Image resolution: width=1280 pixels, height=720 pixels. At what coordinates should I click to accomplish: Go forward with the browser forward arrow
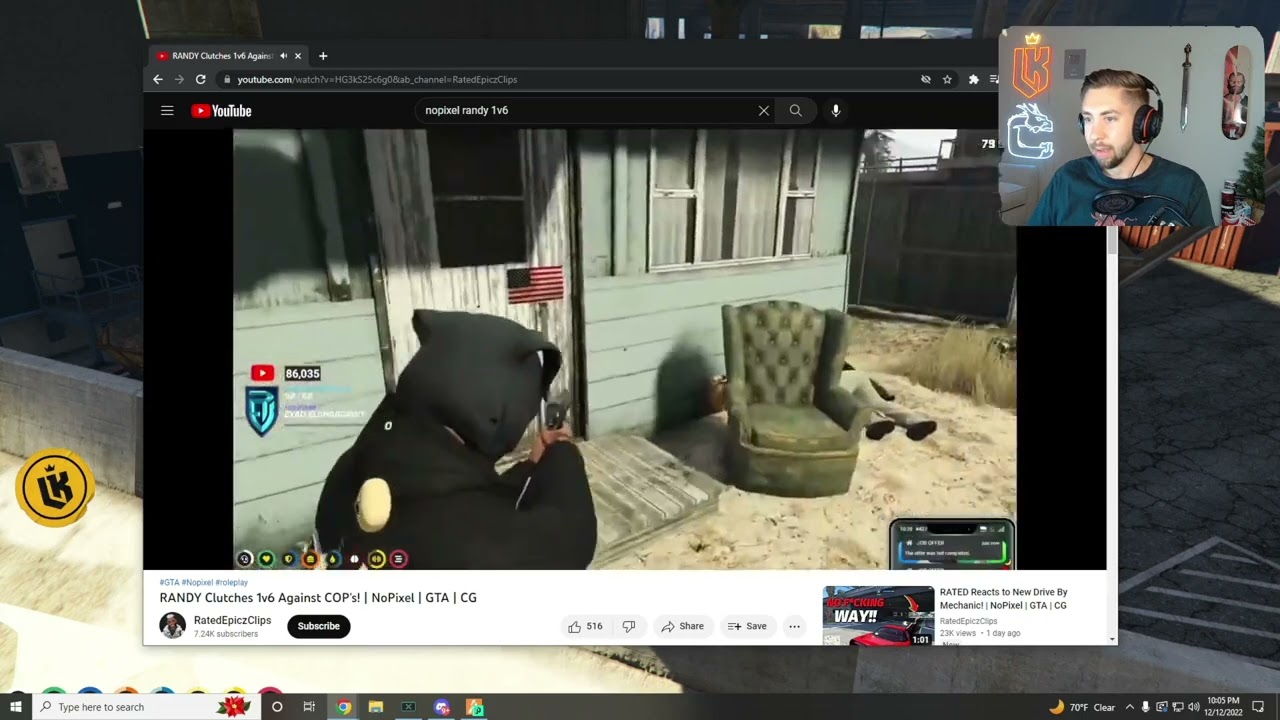(179, 79)
